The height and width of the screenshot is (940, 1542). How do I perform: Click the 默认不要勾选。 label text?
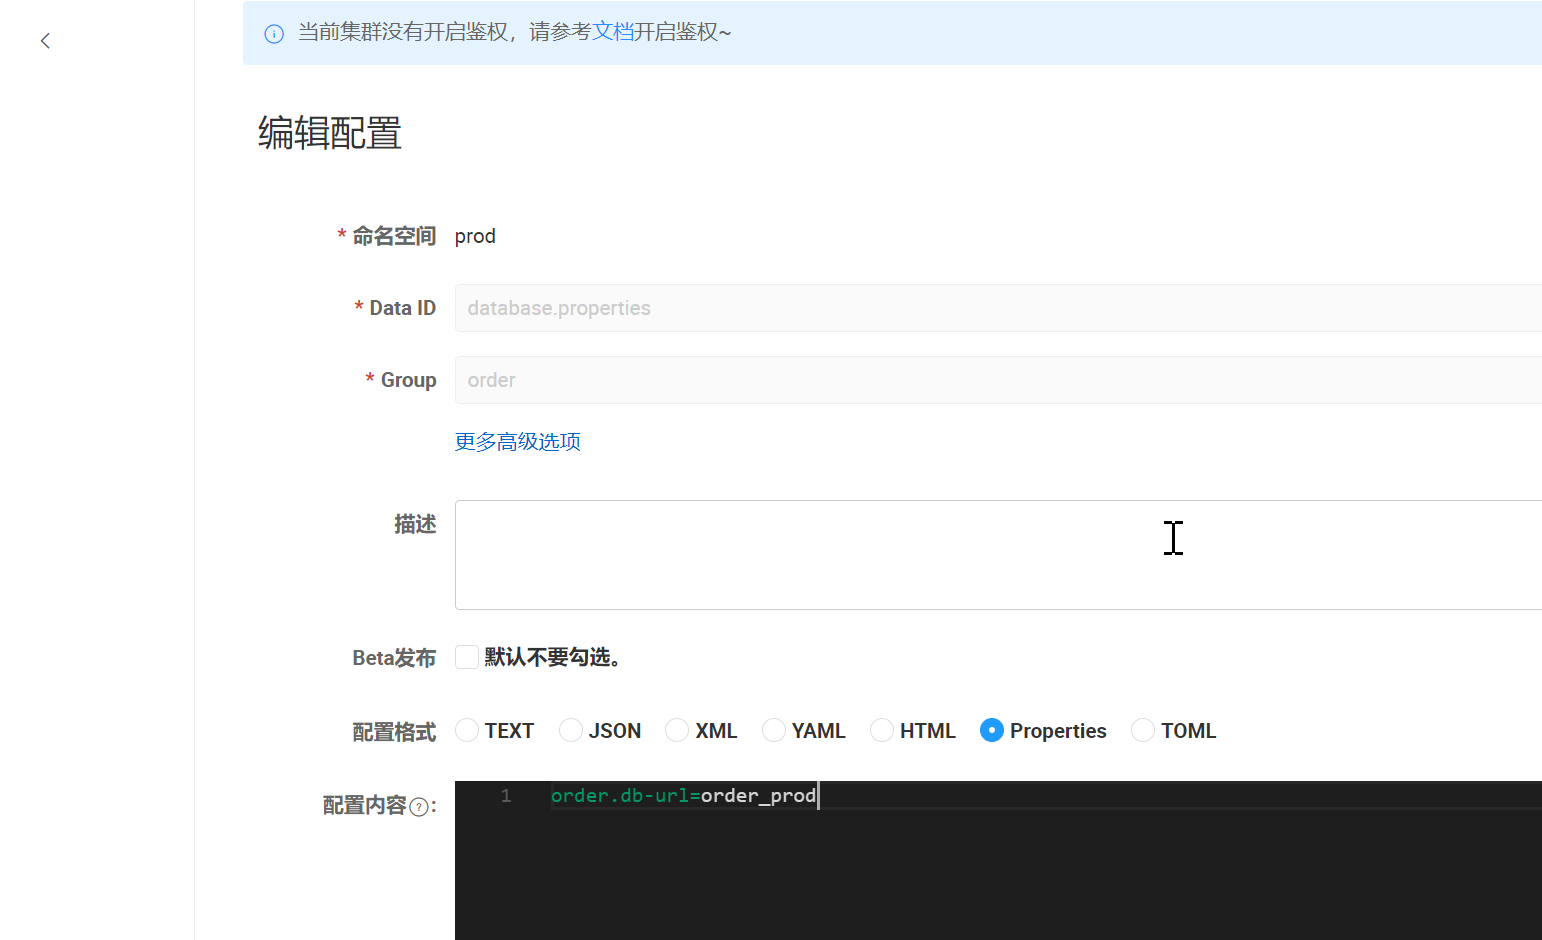click(554, 657)
